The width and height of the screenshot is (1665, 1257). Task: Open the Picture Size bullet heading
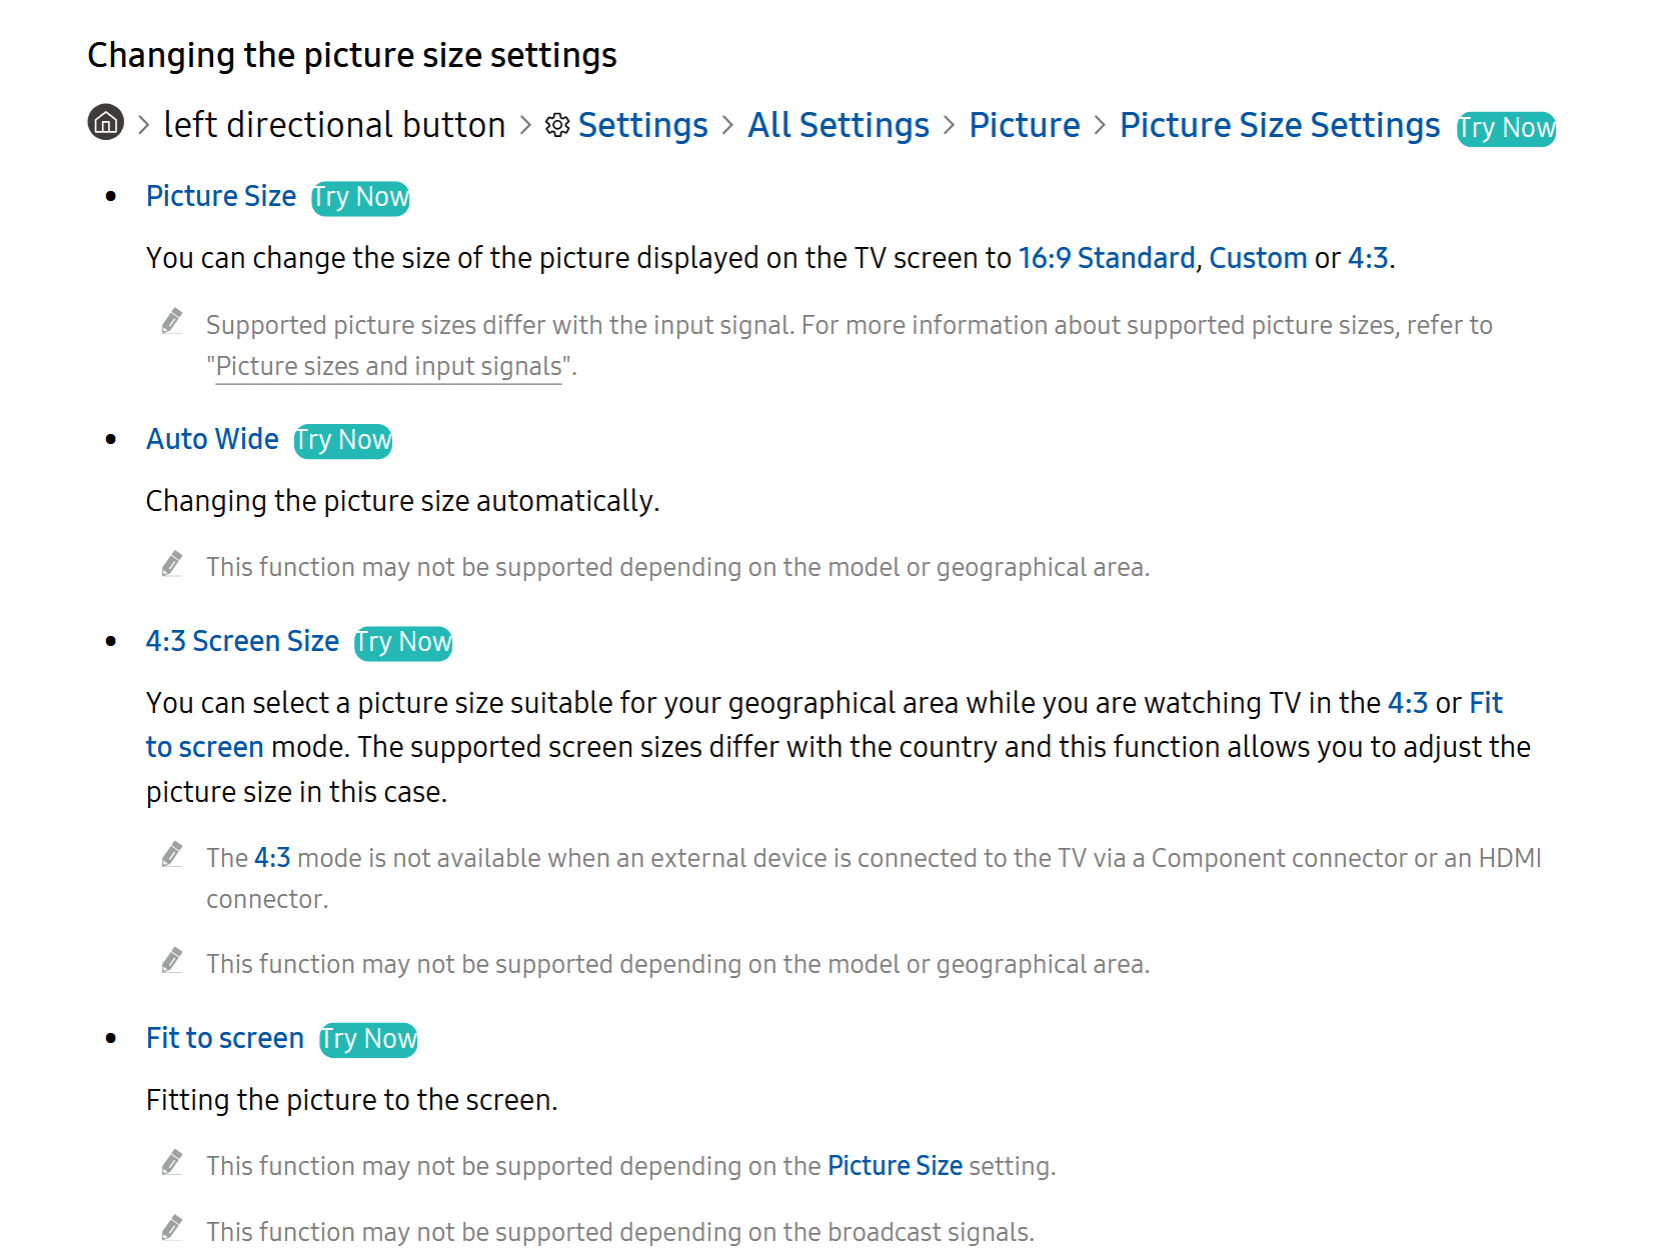click(221, 196)
